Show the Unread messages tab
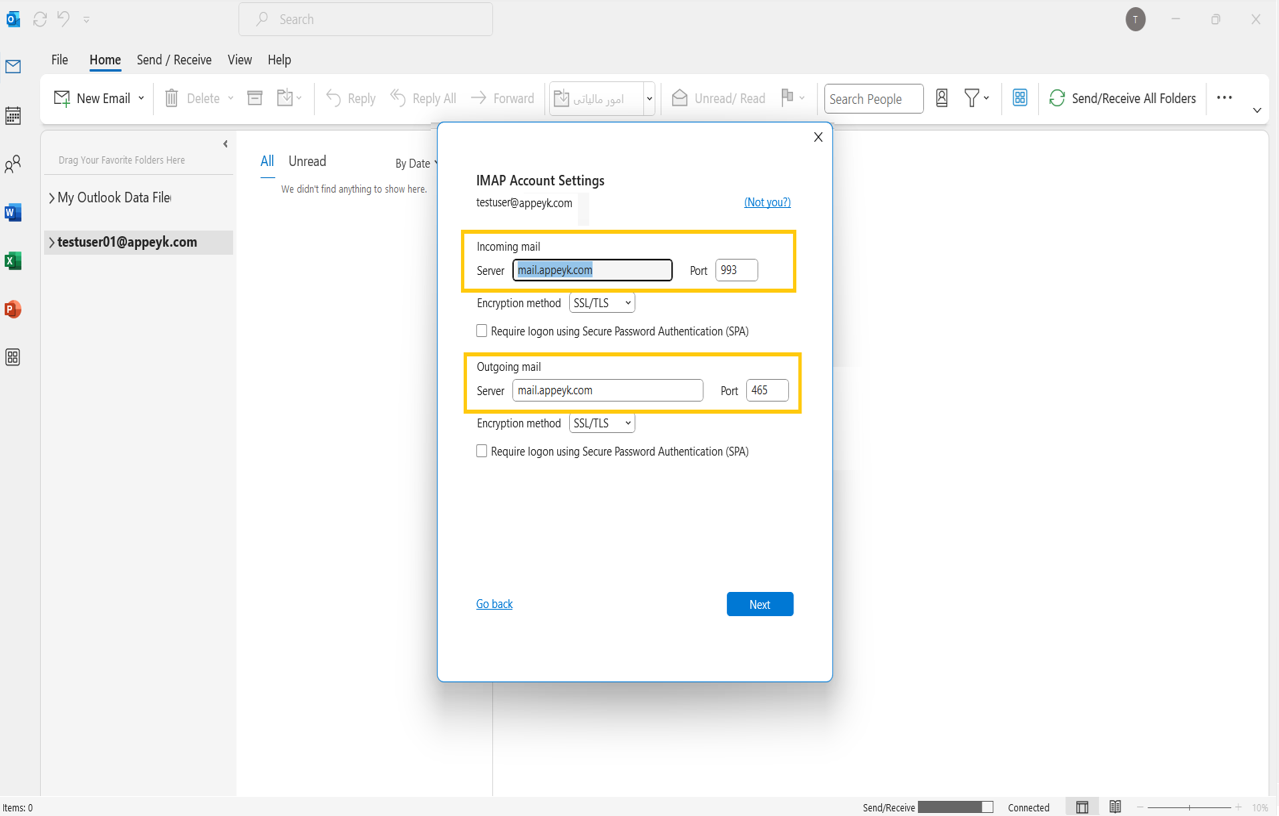 307,161
